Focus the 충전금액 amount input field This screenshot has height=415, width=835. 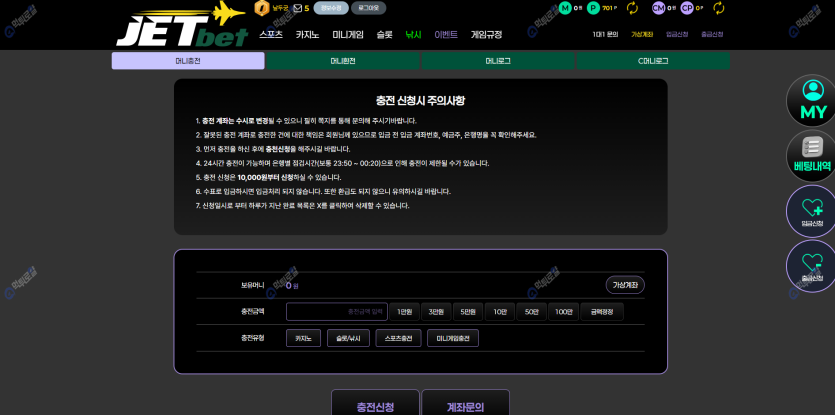[x=336, y=312]
